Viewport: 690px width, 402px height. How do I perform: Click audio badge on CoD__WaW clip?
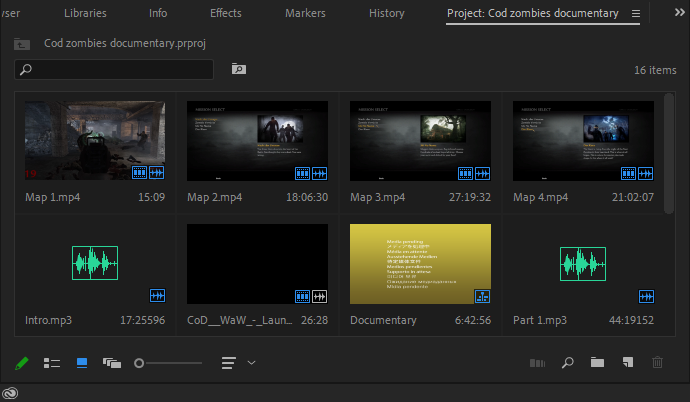coord(319,297)
